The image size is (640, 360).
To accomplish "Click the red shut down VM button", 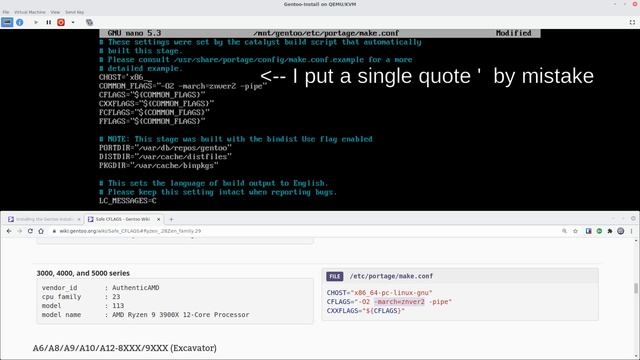I will (61, 22).
